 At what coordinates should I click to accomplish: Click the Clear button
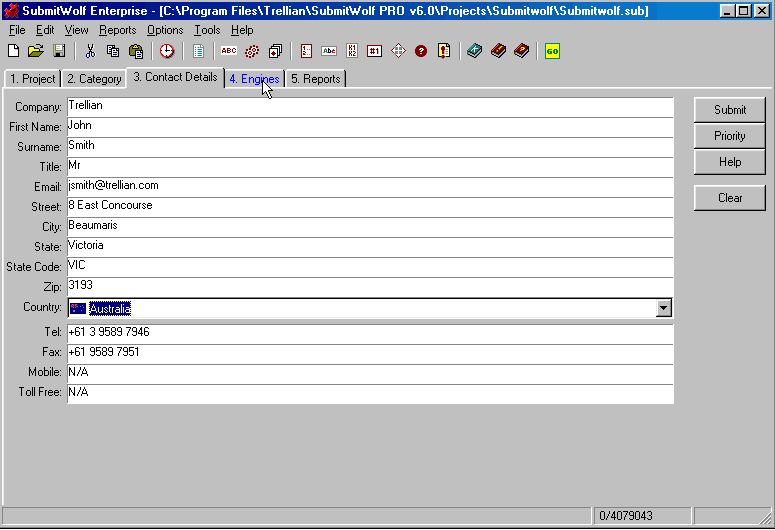coord(730,198)
